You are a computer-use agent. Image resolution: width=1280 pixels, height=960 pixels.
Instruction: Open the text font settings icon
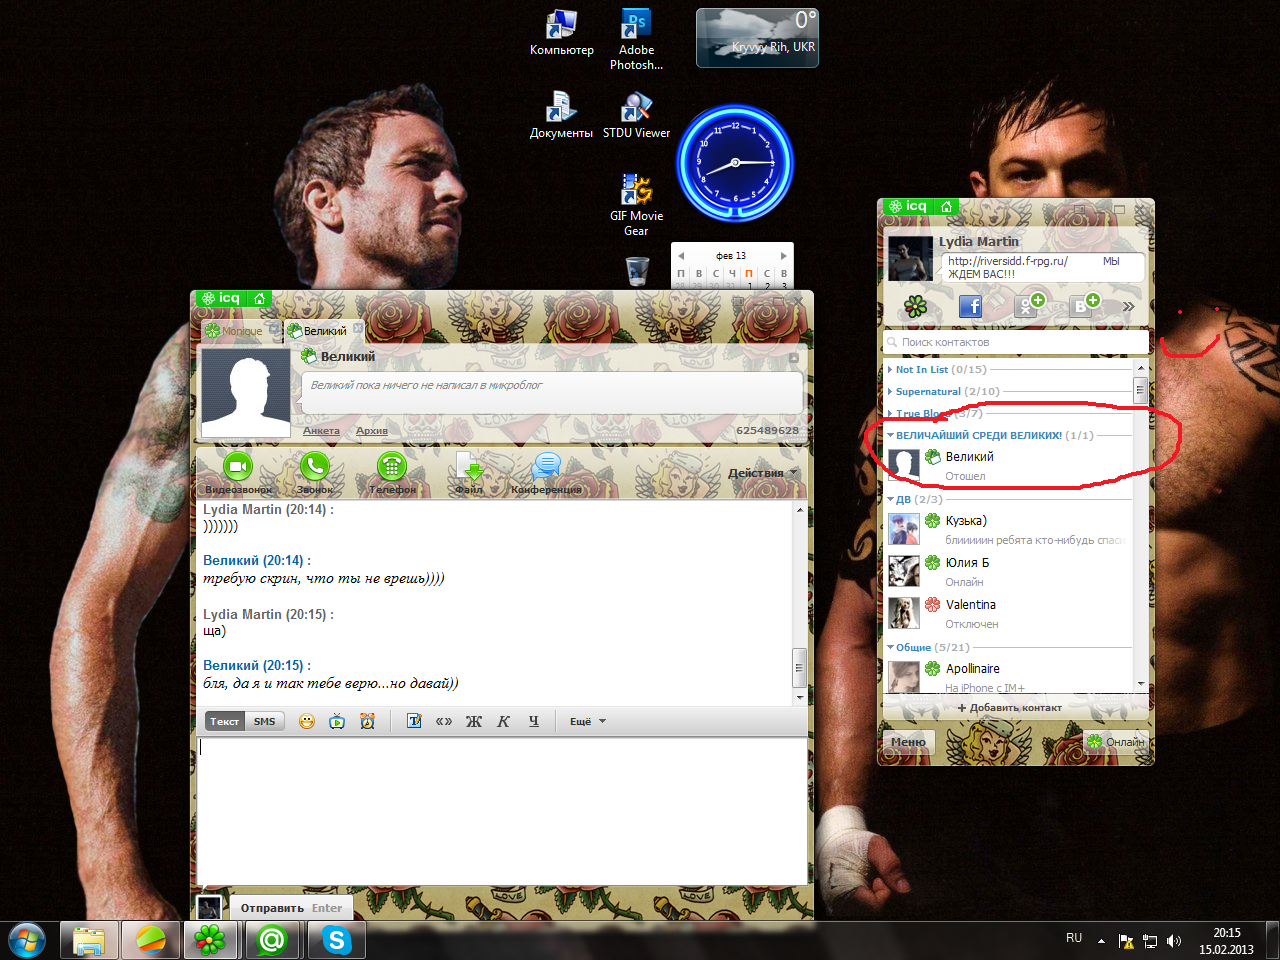point(414,721)
